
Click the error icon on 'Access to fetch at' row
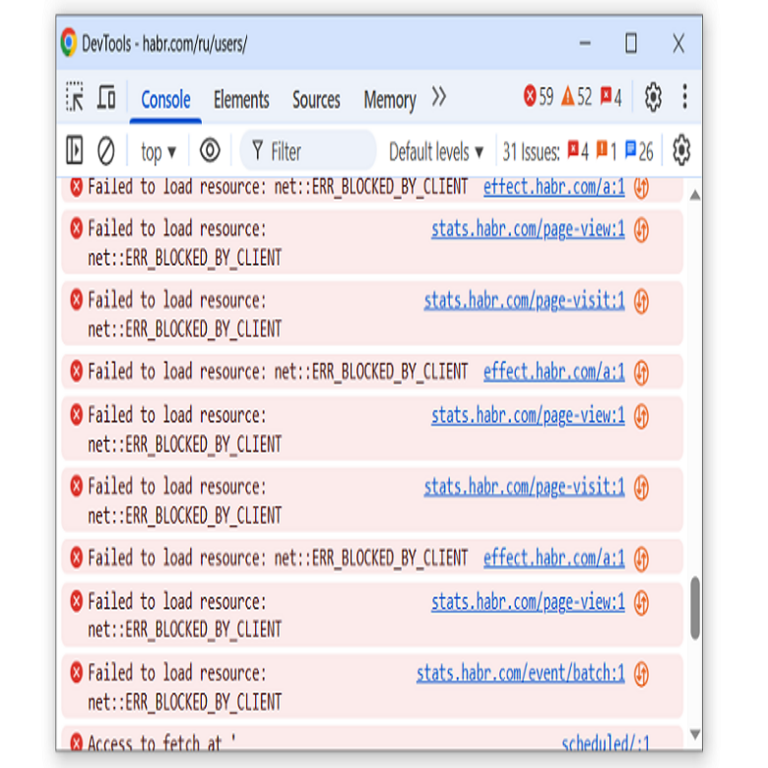click(x=76, y=742)
